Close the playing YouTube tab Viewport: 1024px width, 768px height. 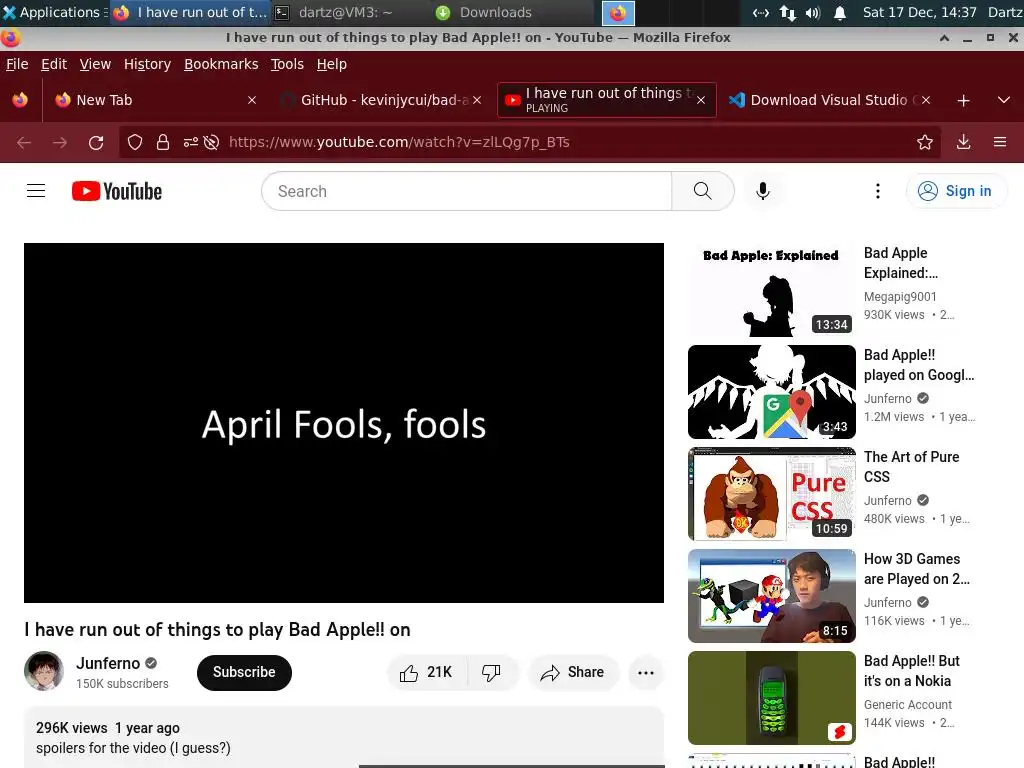pos(701,100)
